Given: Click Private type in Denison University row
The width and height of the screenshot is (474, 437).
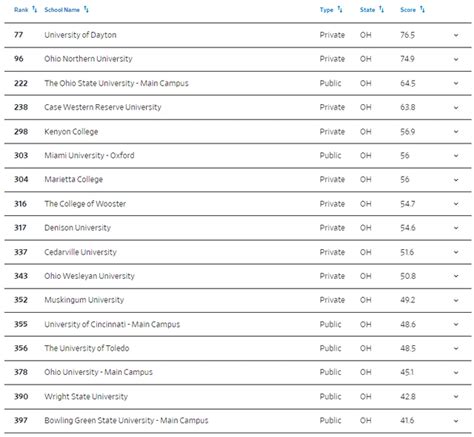Looking at the screenshot, I should [x=332, y=228].
